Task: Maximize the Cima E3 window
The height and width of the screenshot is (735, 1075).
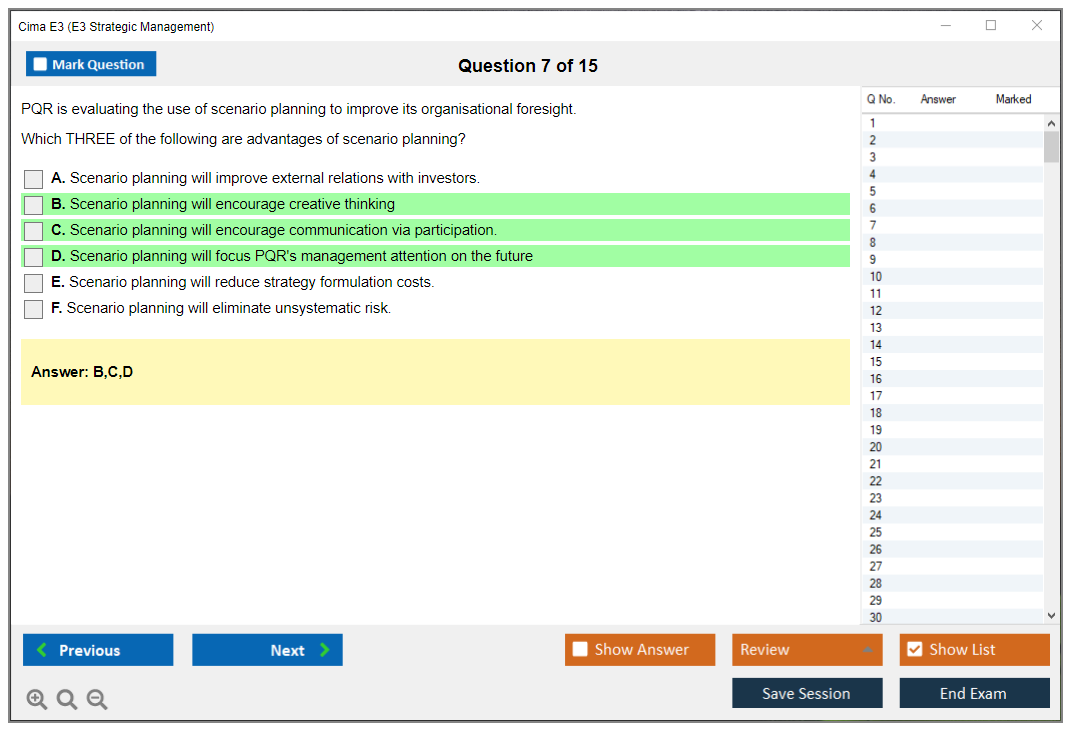Action: 991,26
